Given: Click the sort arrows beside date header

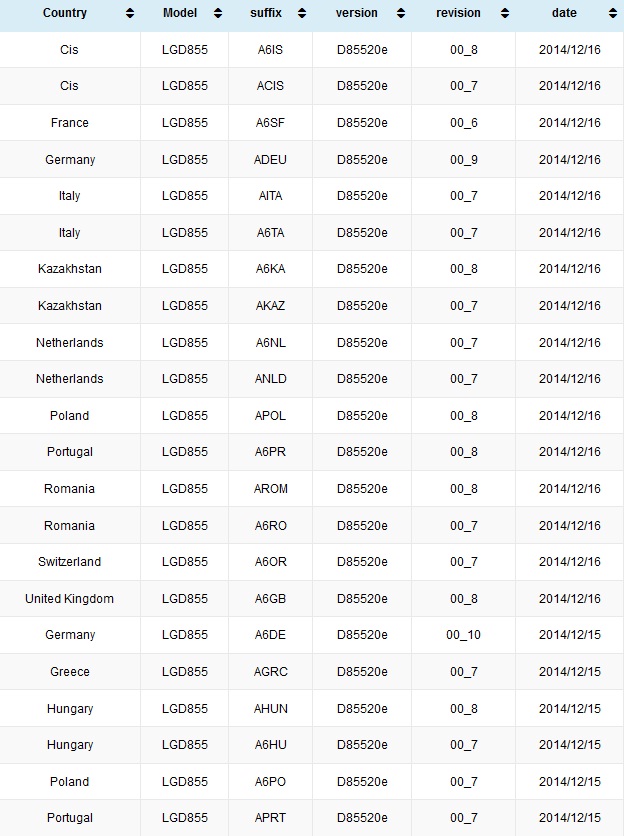Looking at the screenshot, I should click(x=613, y=13).
